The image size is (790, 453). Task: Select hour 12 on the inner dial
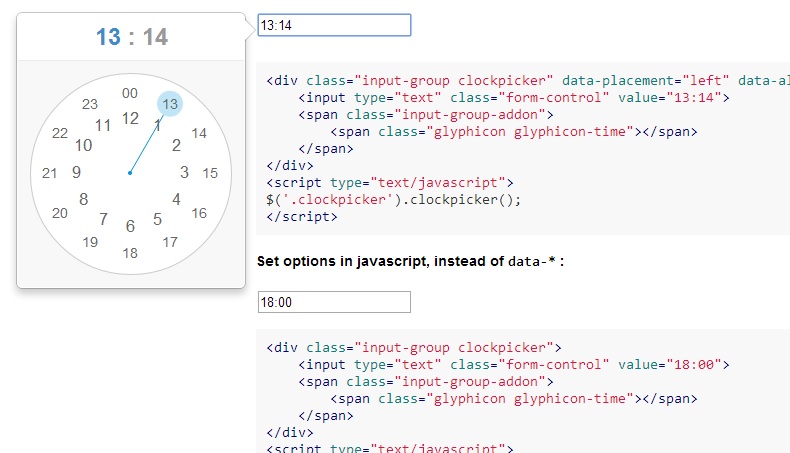130,118
